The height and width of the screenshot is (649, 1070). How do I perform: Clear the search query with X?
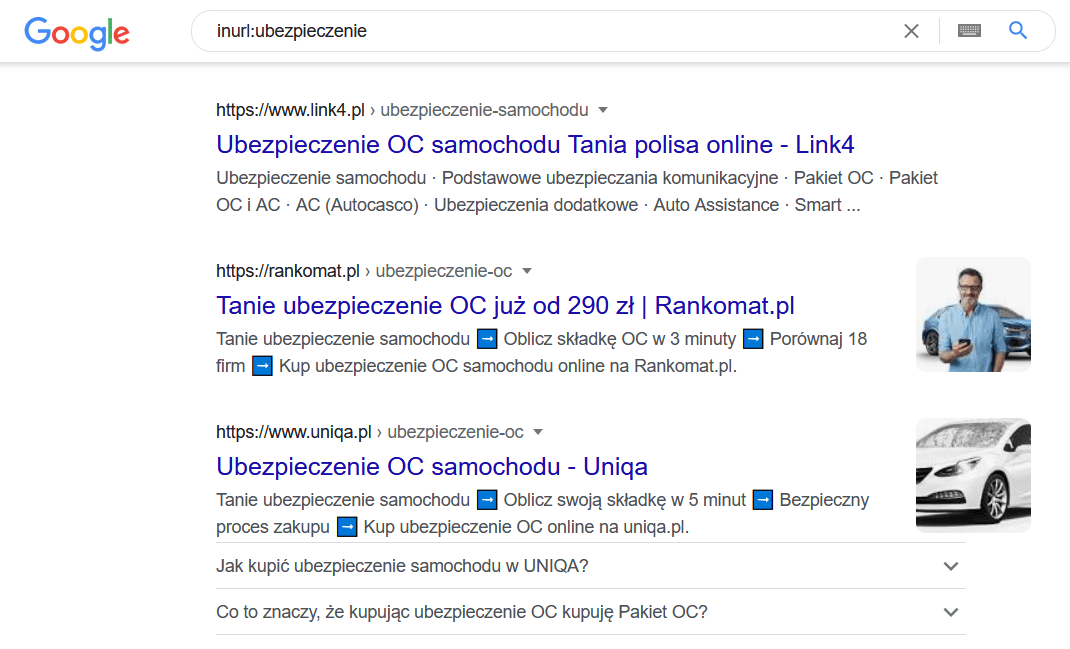(911, 31)
